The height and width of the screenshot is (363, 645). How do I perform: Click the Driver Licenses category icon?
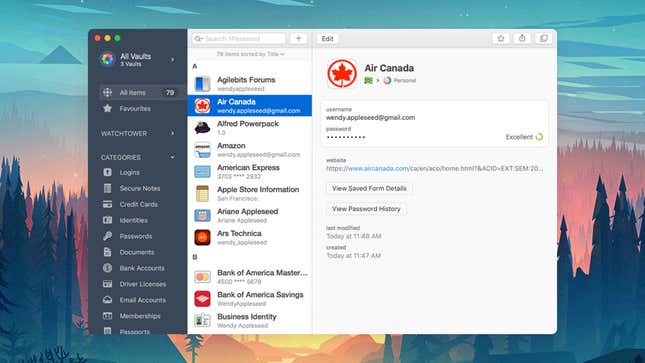click(107, 284)
